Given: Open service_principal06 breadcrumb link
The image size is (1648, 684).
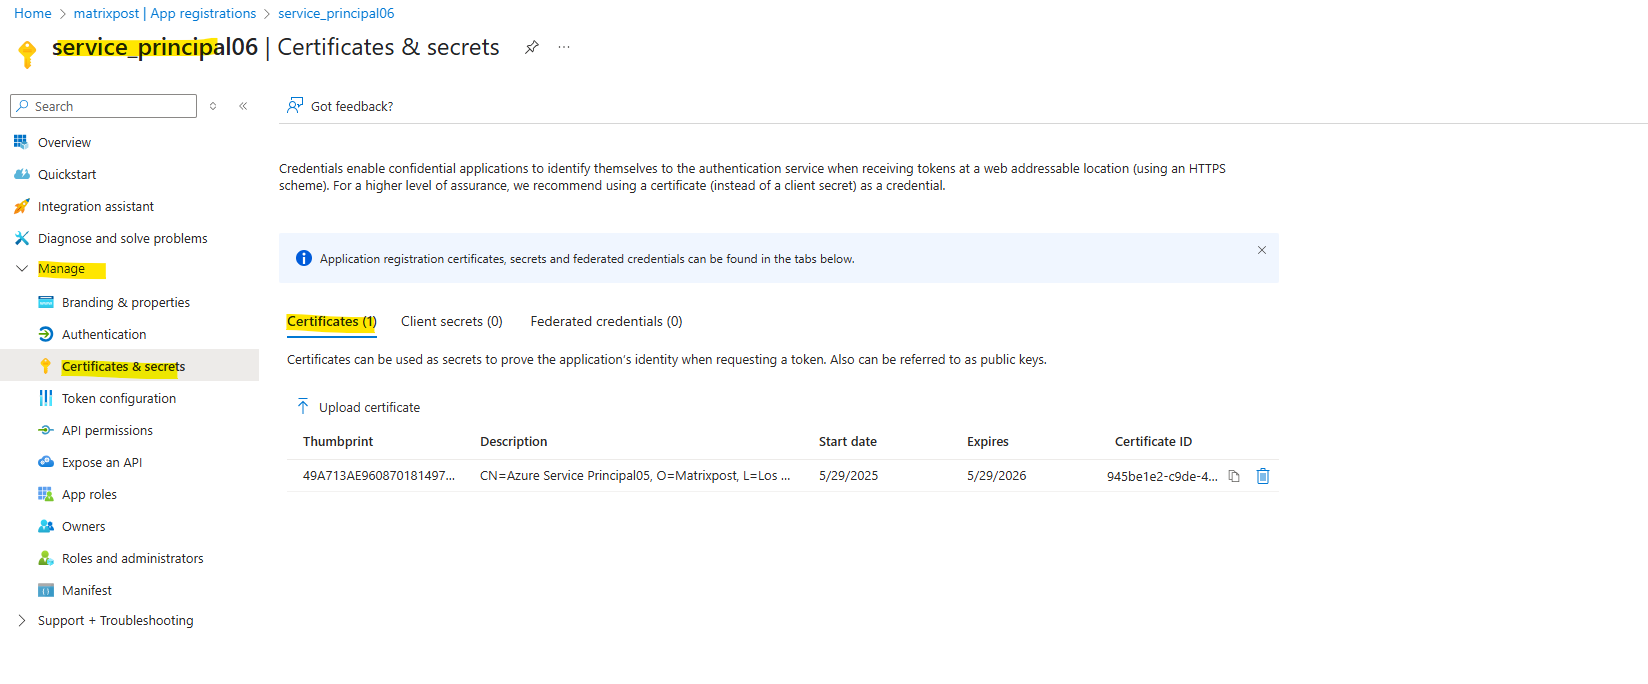Looking at the screenshot, I should (336, 13).
